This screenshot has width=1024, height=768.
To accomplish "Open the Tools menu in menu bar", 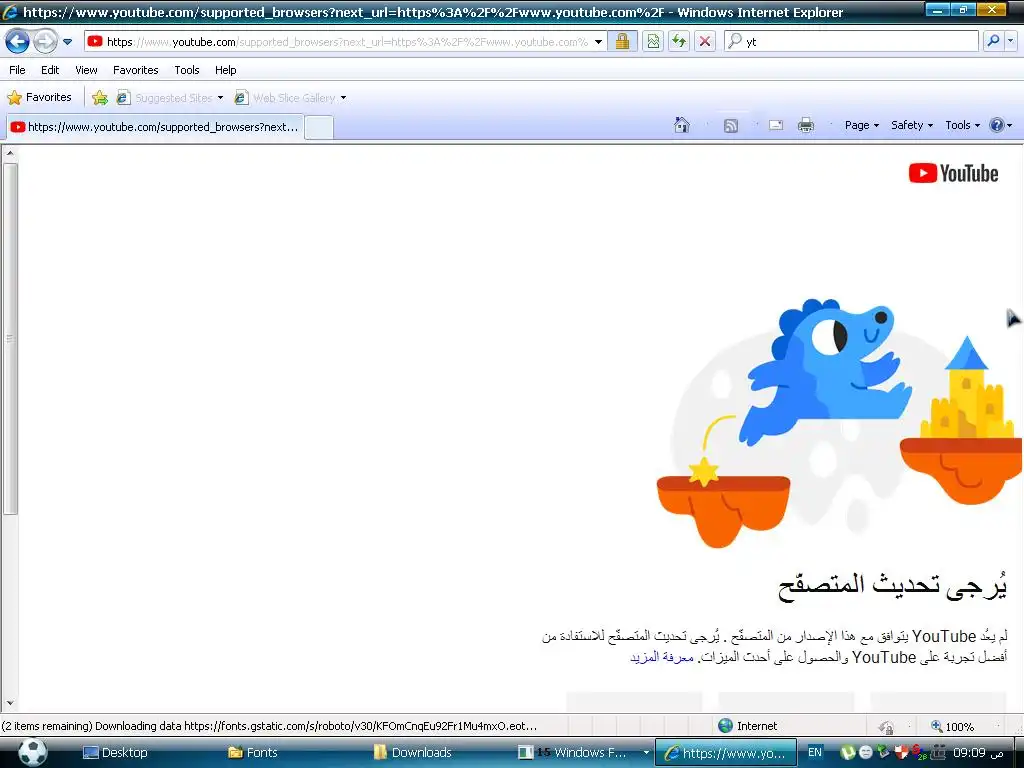I will click(x=187, y=70).
